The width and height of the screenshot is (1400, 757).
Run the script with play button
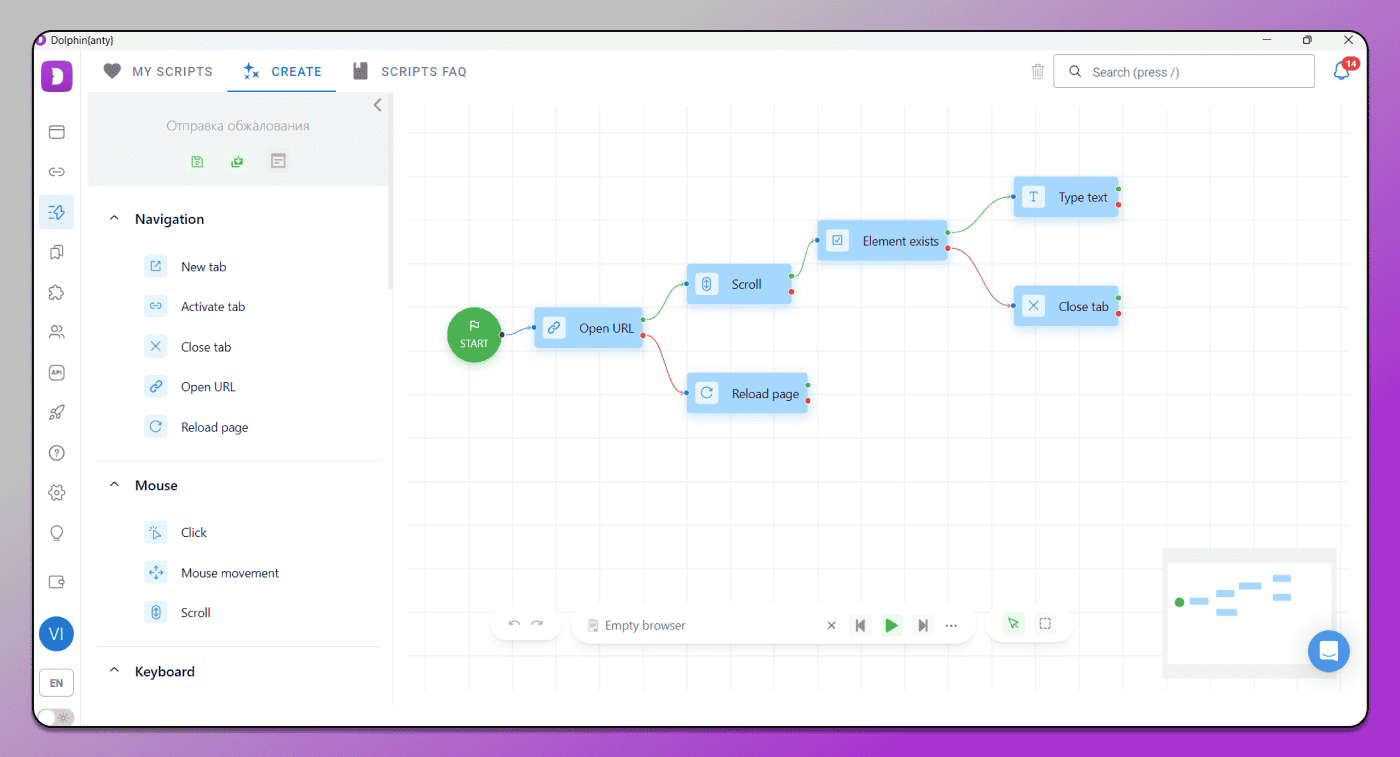(x=891, y=625)
